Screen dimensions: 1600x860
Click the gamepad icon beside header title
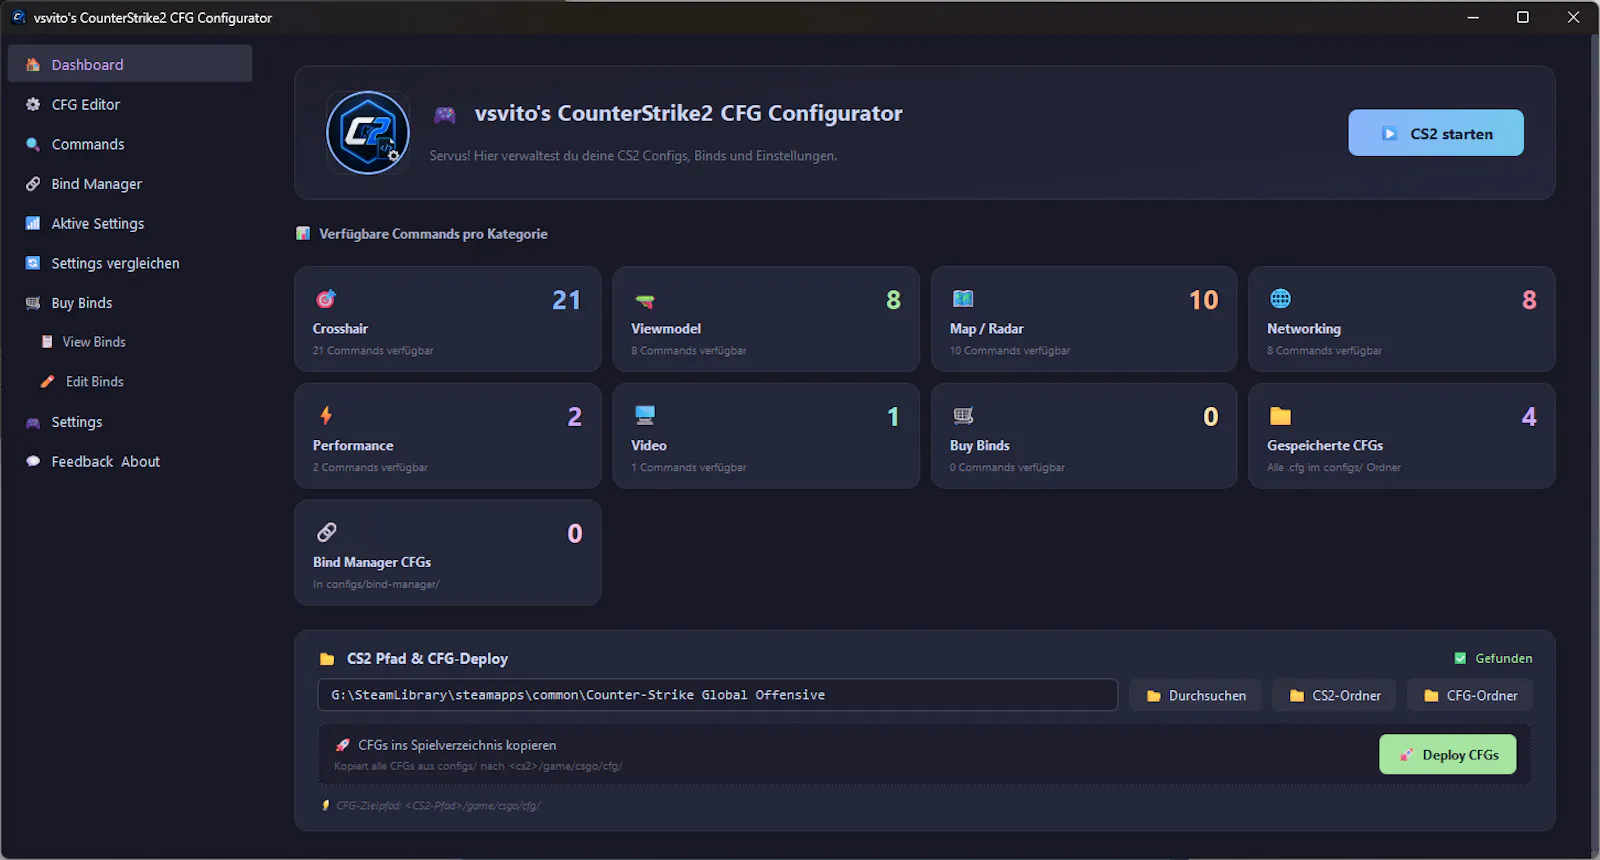click(445, 115)
